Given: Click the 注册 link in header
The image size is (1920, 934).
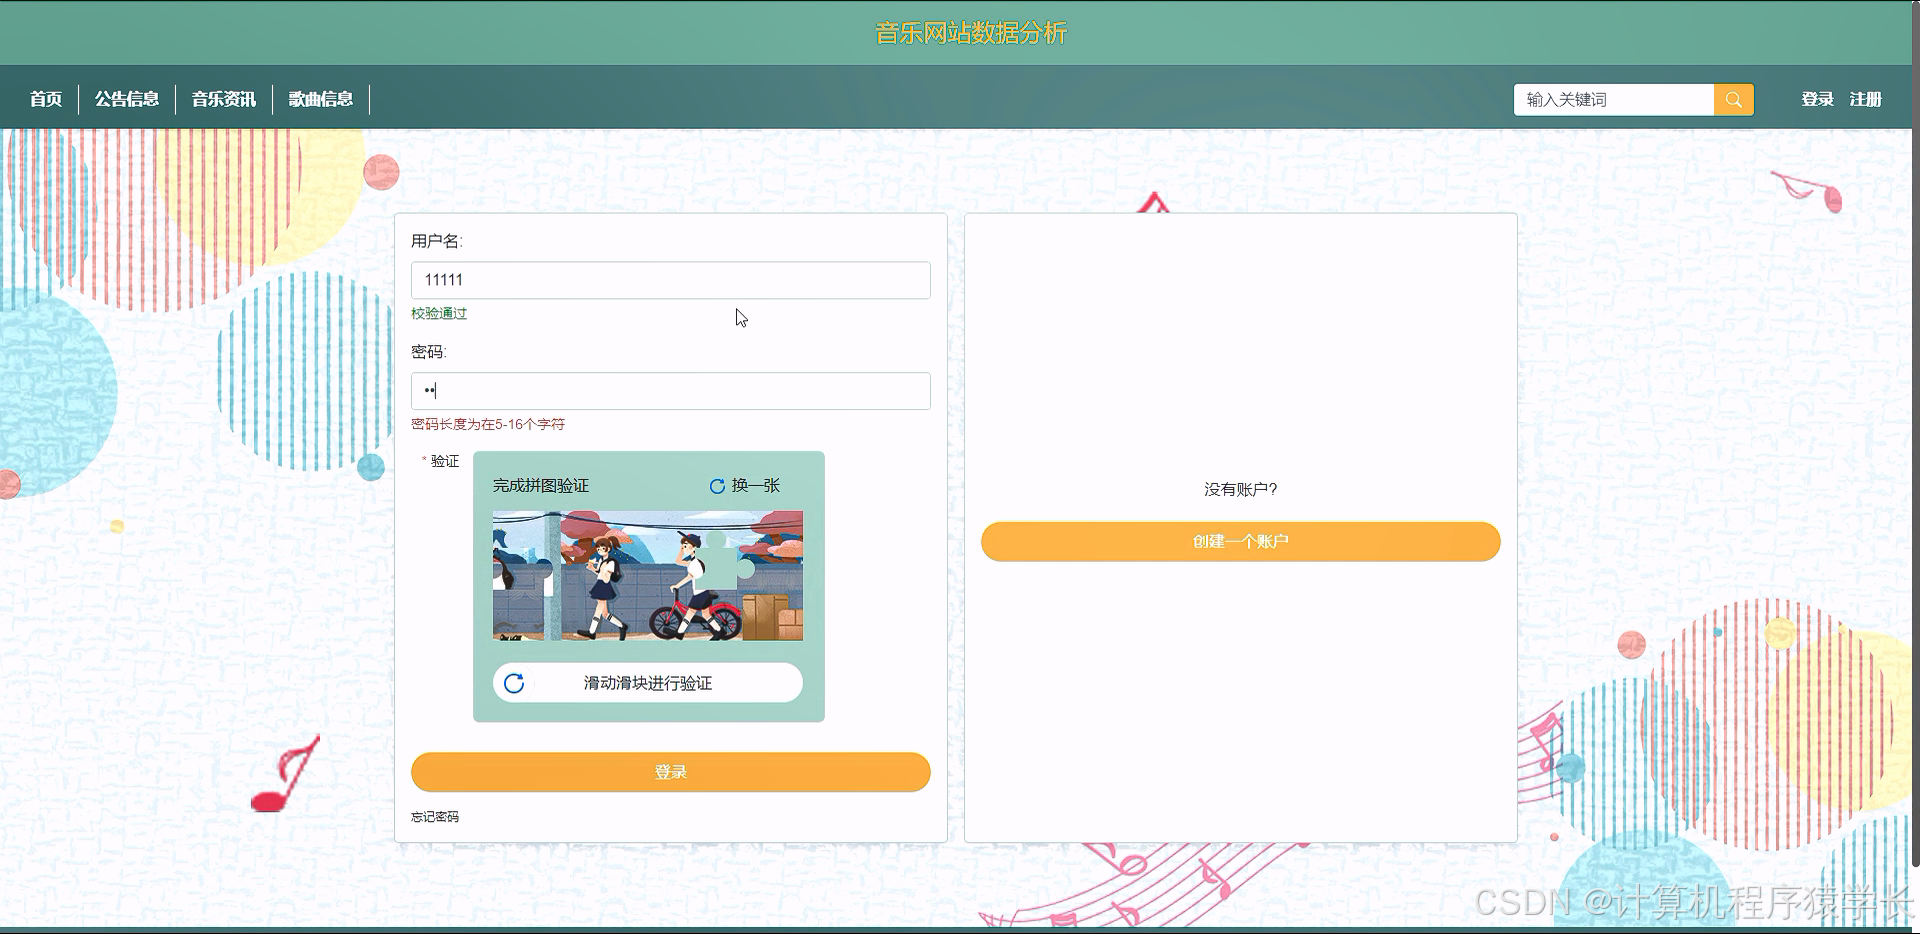Looking at the screenshot, I should (x=1865, y=99).
